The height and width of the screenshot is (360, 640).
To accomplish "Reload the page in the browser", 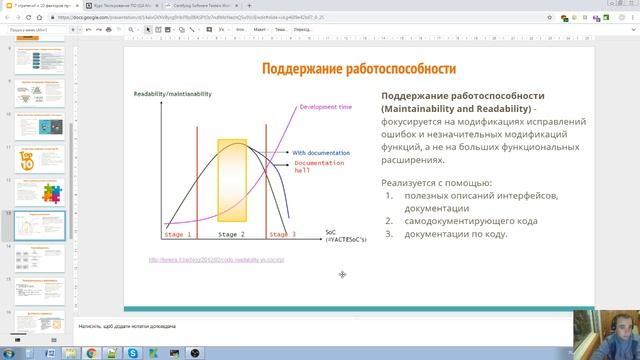I will [x=28, y=18].
